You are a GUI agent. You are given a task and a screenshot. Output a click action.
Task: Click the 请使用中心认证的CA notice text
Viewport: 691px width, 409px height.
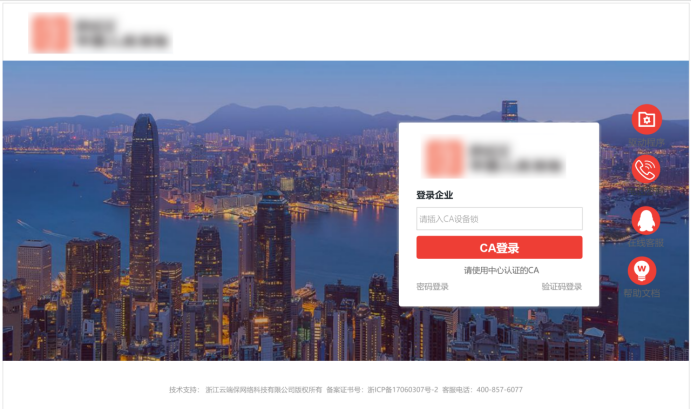(x=502, y=270)
